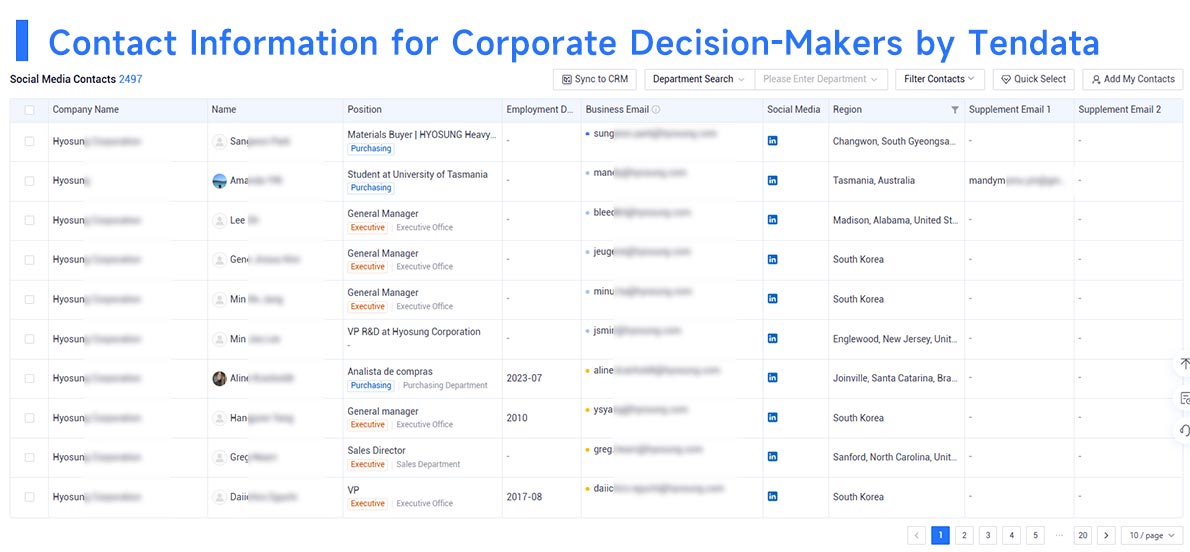Screen dimensions: 1190x552
Task: Check the box for Materials Buyer row
Action: tap(30, 141)
